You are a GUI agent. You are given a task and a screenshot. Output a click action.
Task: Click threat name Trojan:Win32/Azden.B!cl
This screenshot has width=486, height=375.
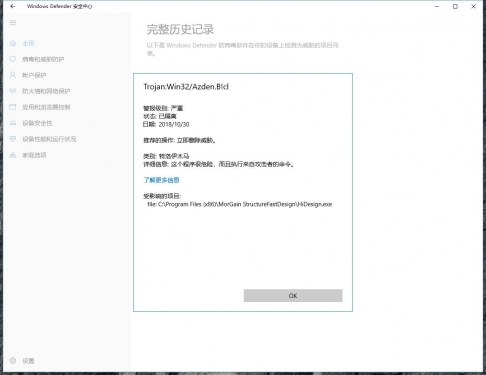tap(186, 87)
